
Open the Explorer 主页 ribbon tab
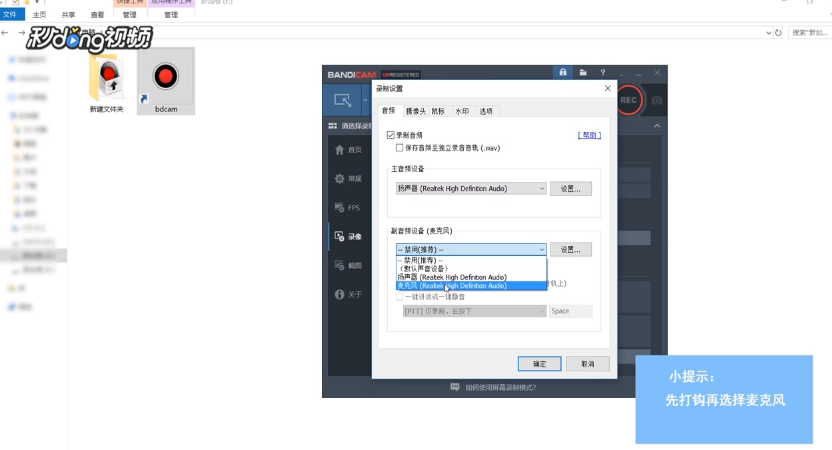39,15
